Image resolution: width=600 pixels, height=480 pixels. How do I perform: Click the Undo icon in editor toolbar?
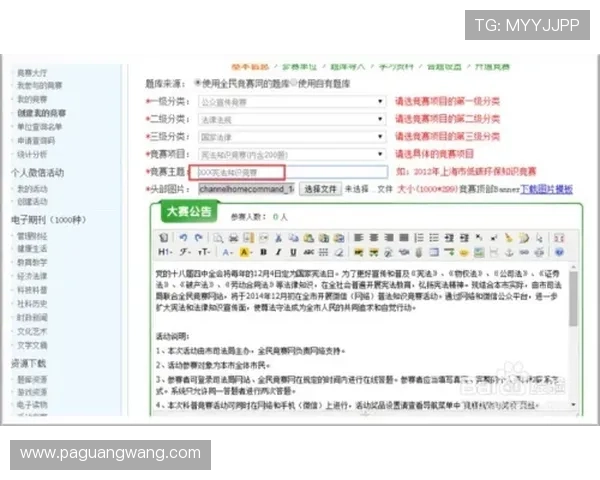(183, 238)
